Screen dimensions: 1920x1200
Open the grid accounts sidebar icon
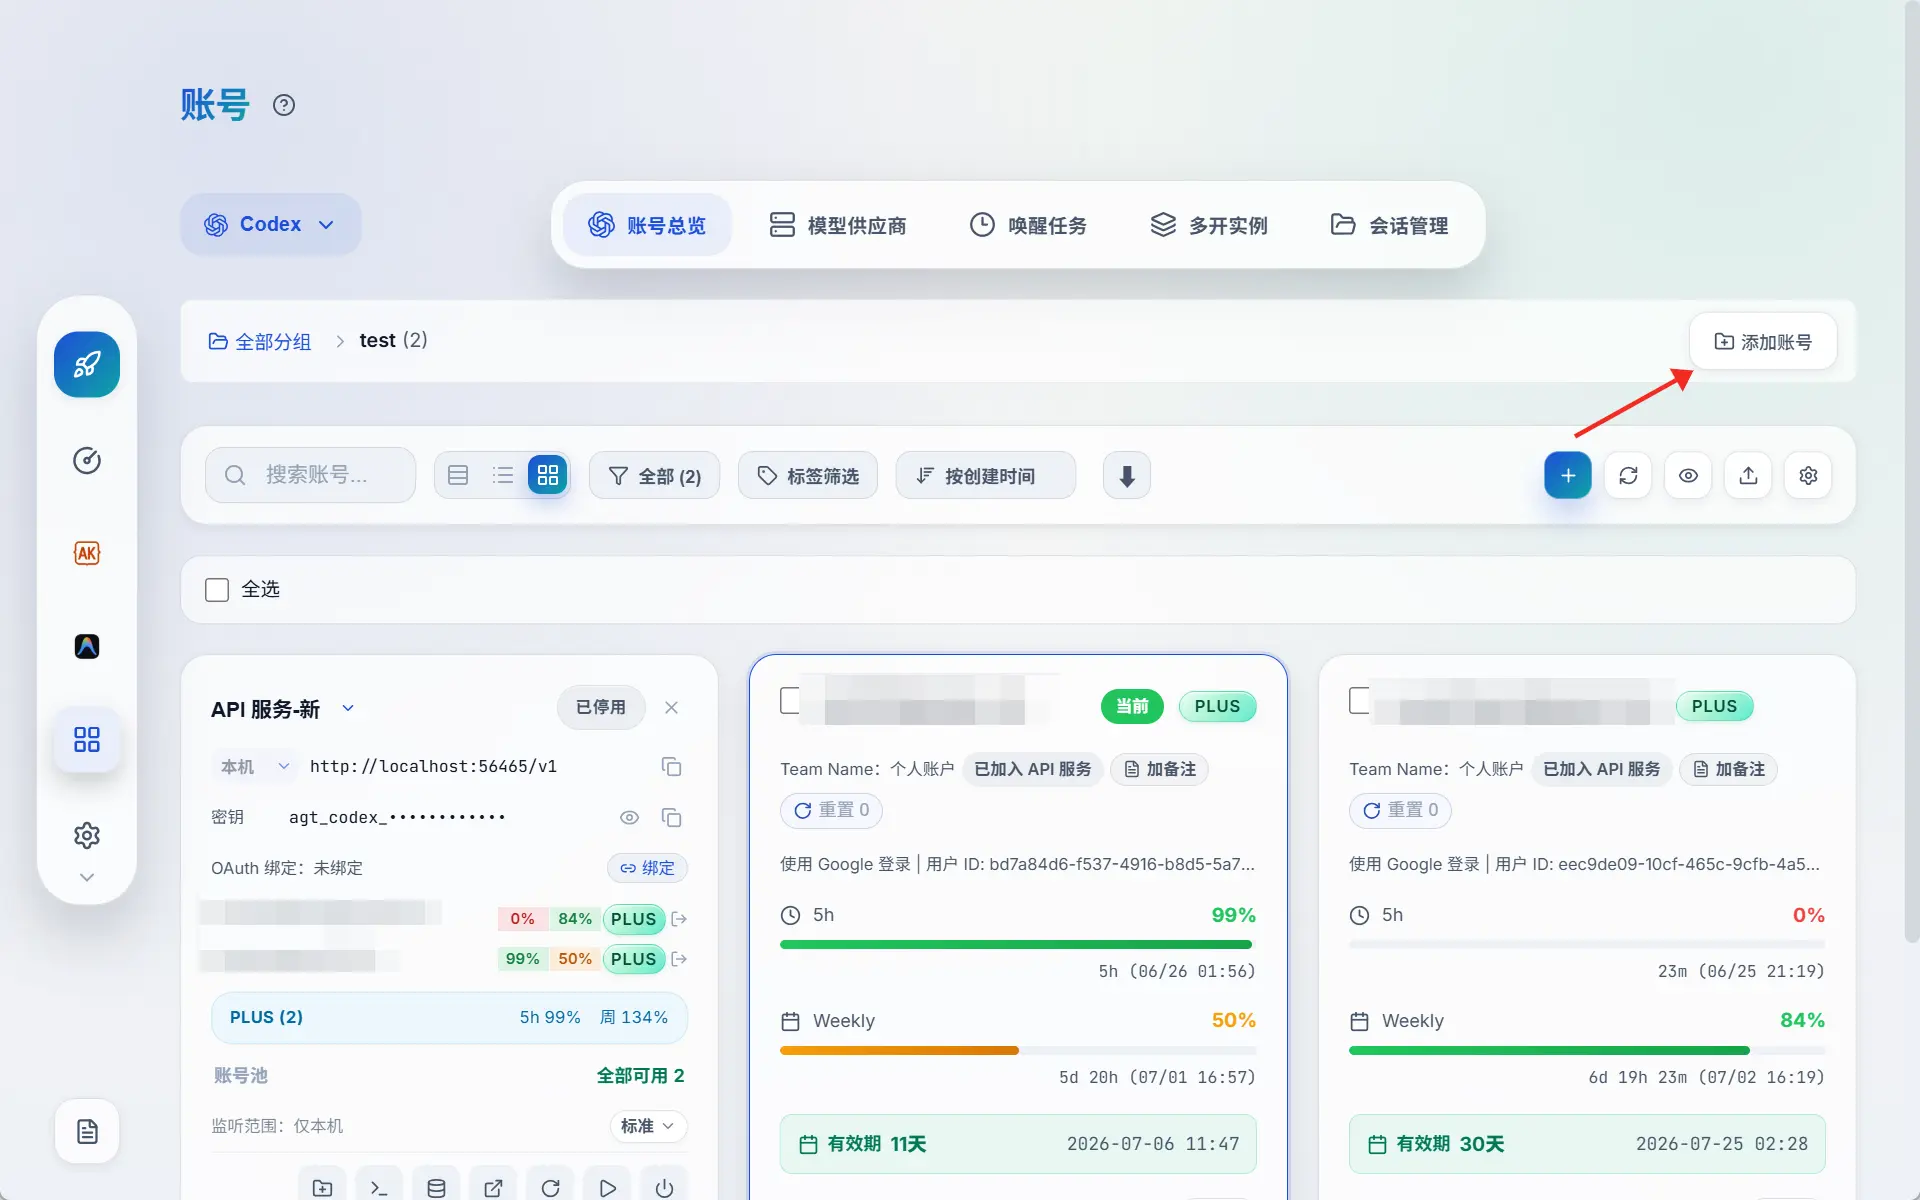point(87,740)
